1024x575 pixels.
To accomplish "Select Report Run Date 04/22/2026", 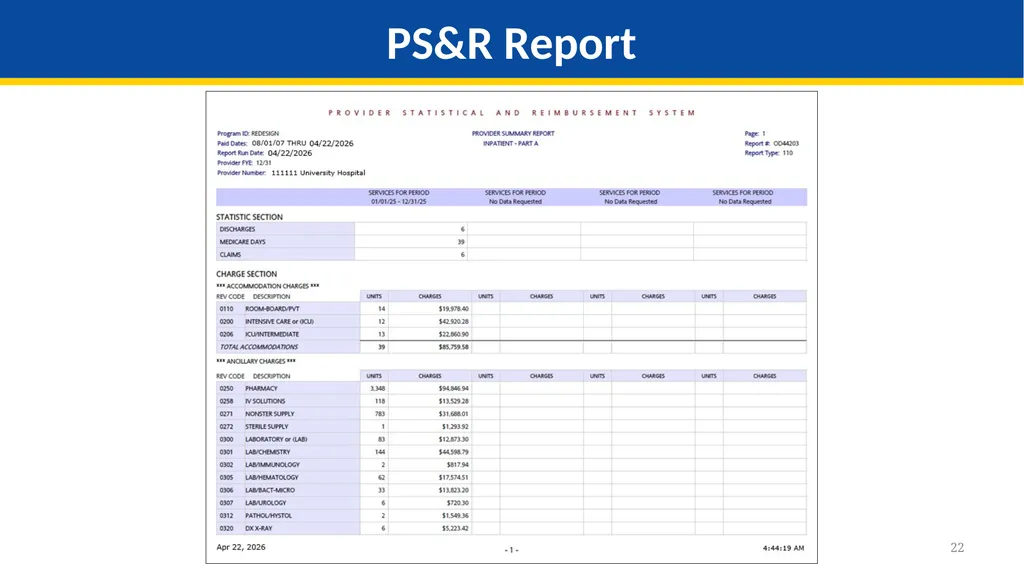I will coord(264,153).
